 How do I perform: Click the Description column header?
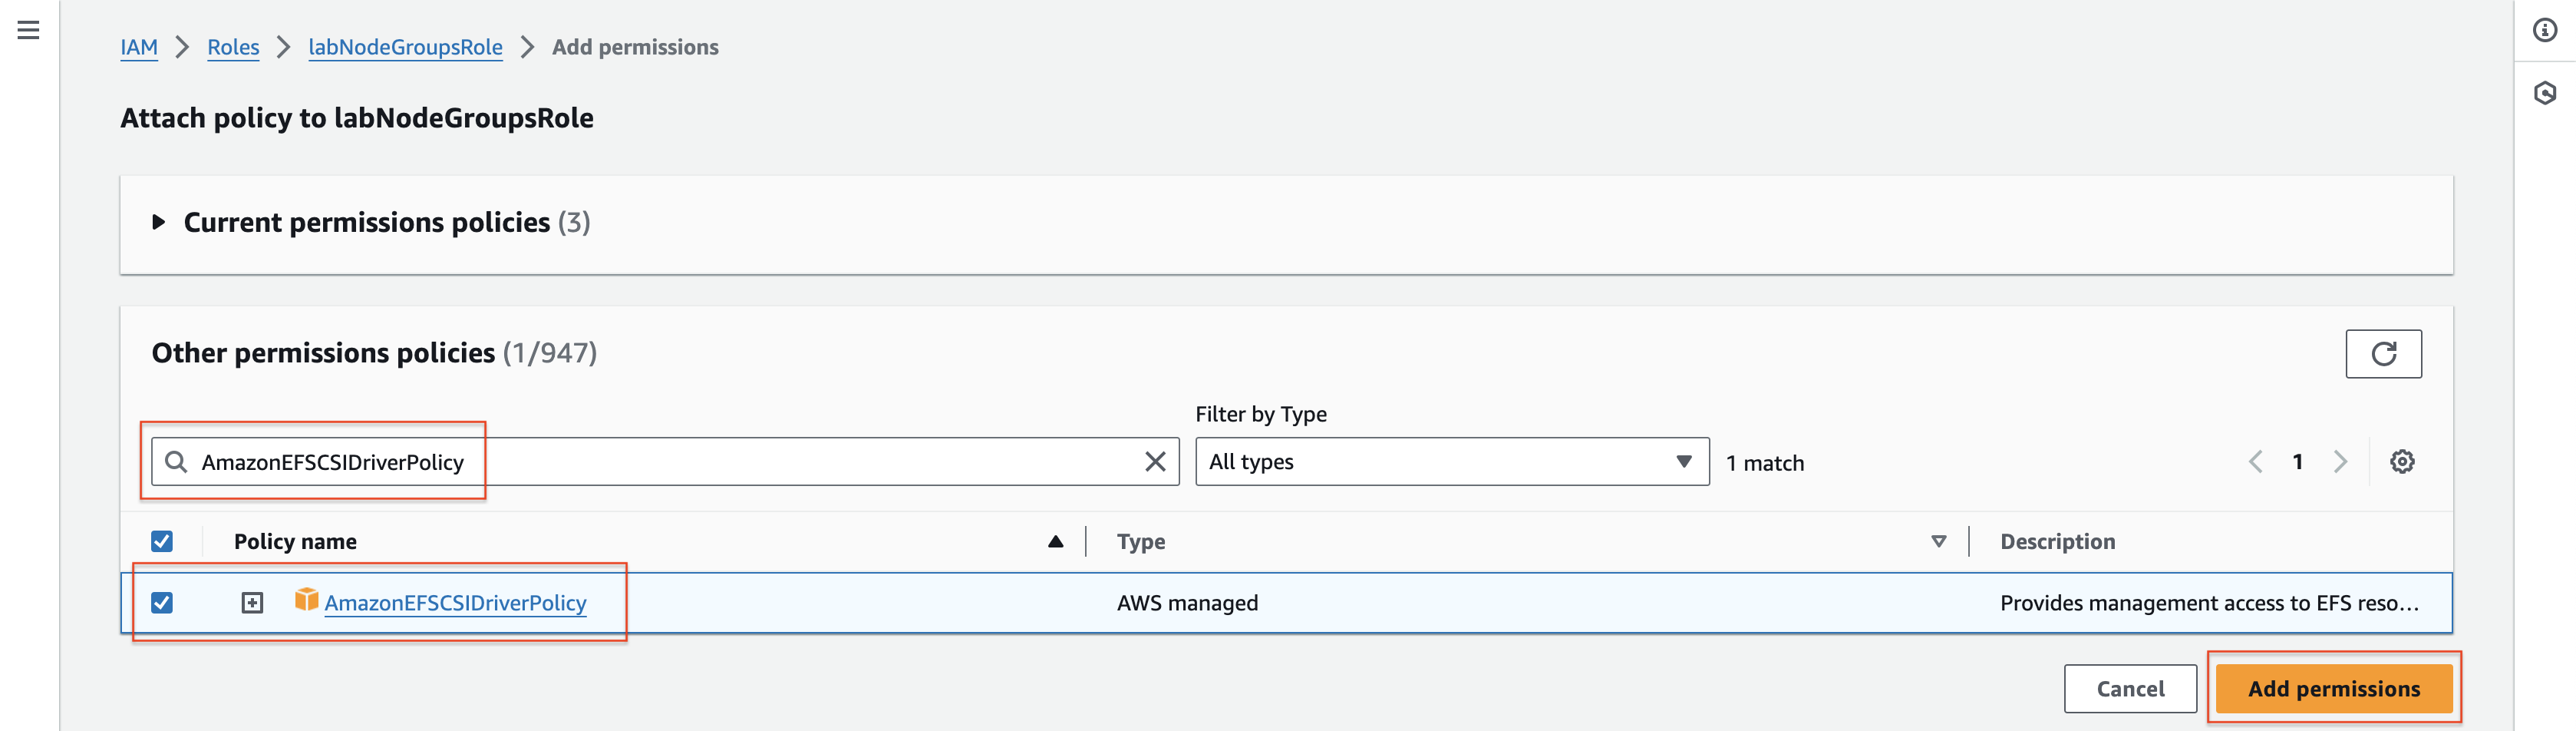[x=2057, y=541]
